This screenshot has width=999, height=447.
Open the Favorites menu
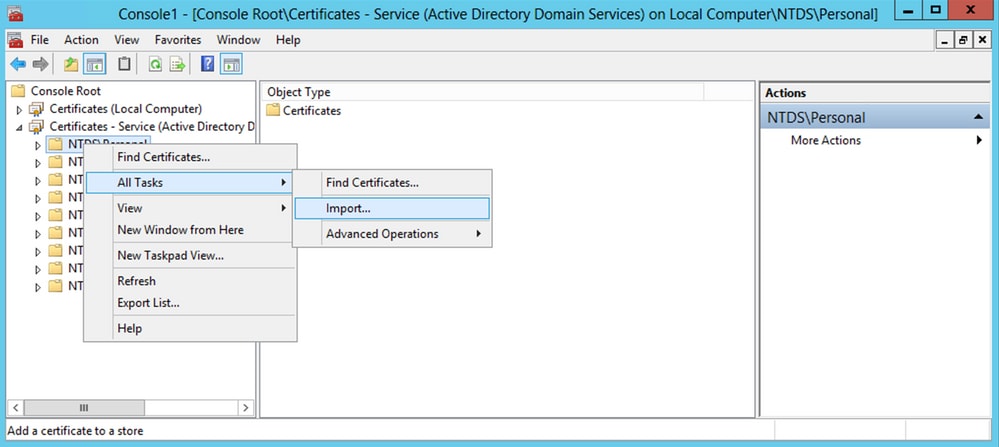click(178, 39)
